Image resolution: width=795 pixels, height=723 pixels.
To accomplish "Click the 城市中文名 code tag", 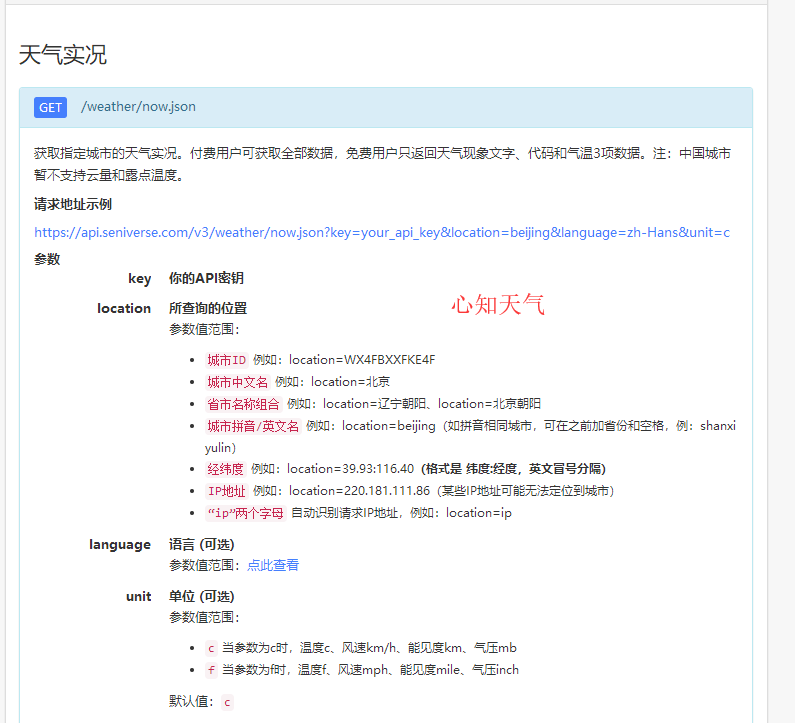I will [238, 382].
